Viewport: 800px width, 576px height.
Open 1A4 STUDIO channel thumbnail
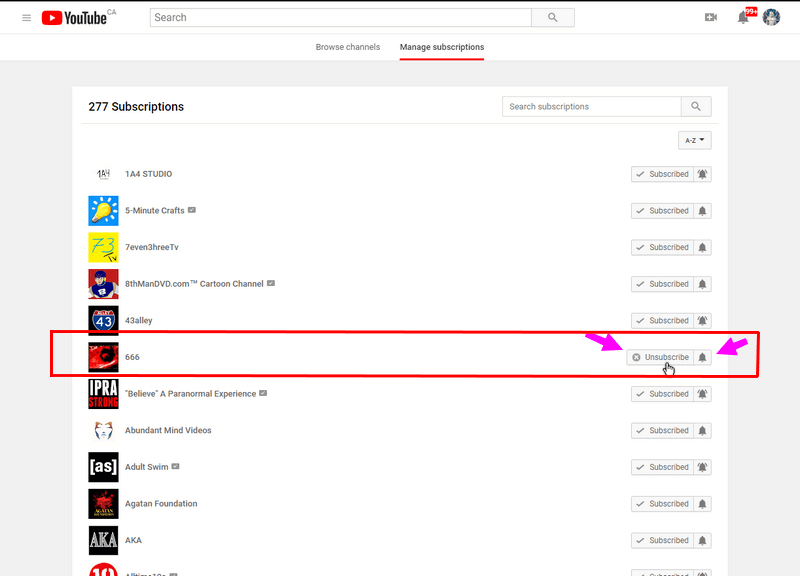104,174
